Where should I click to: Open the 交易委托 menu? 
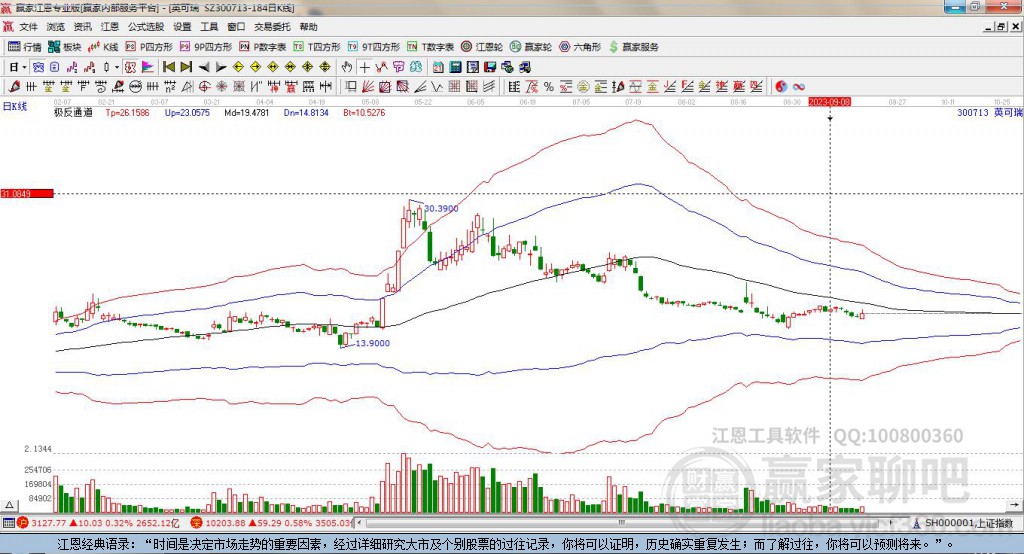[272, 27]
